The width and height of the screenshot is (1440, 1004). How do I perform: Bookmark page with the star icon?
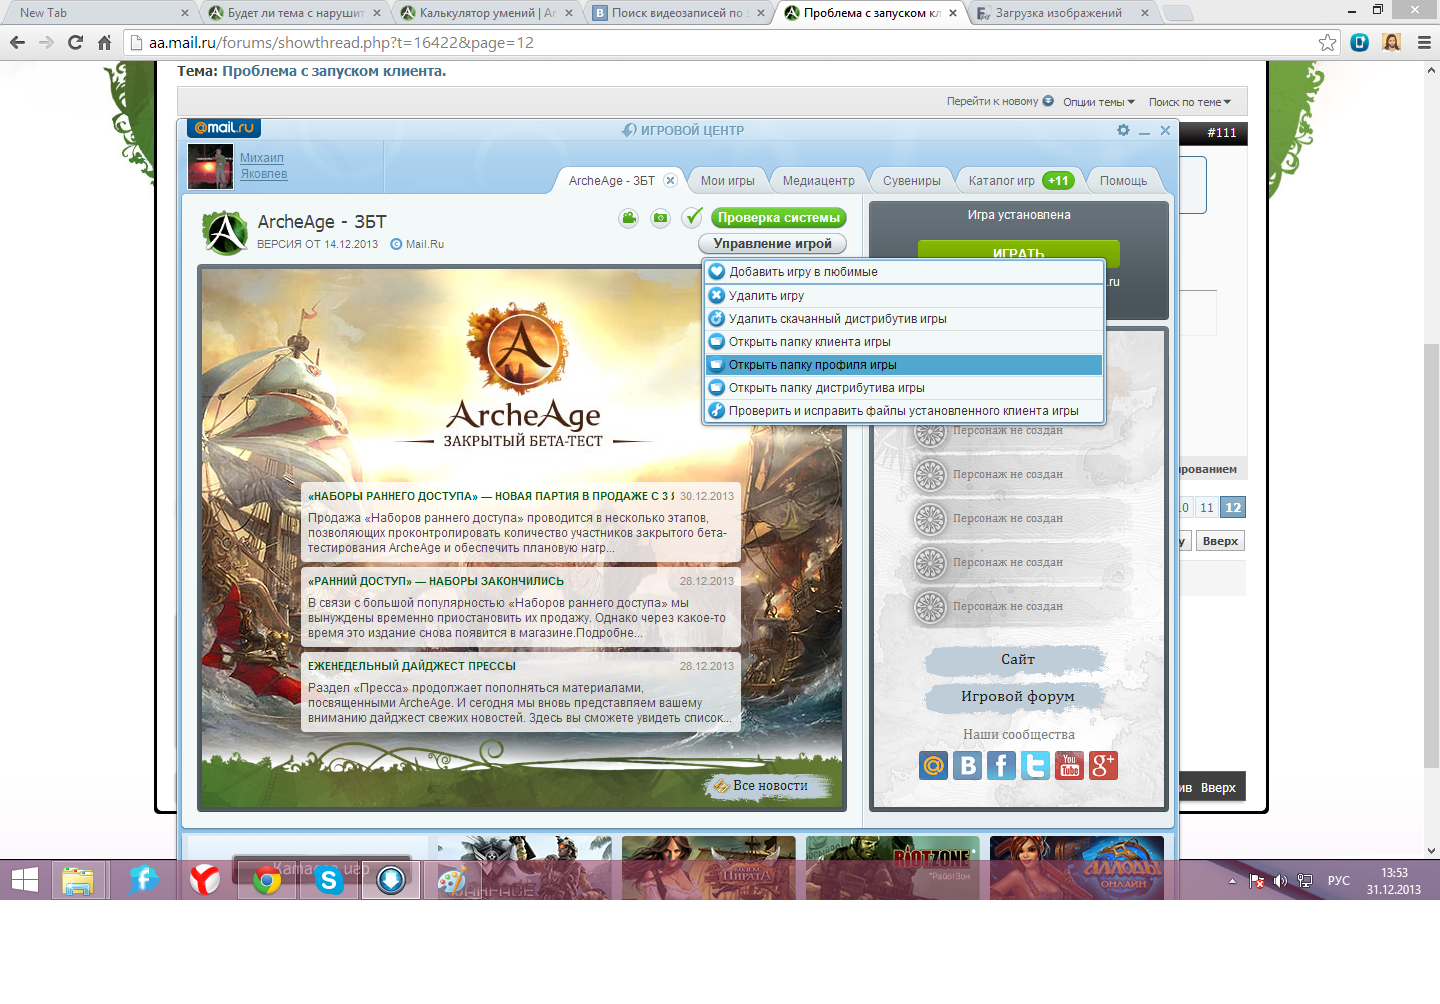pyautogui.click(x=1327, y=42)
